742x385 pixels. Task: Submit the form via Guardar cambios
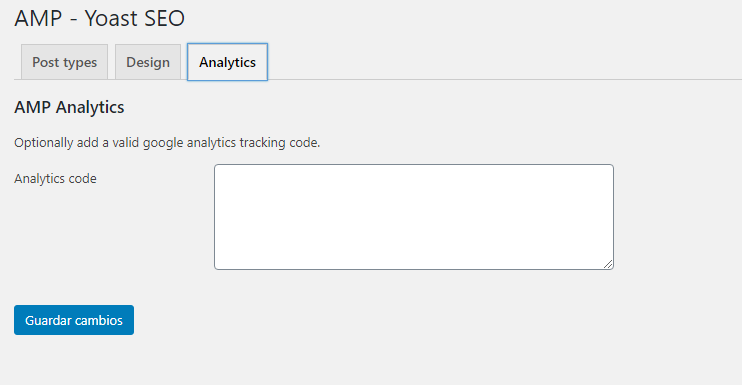click(x=74, y=320)
